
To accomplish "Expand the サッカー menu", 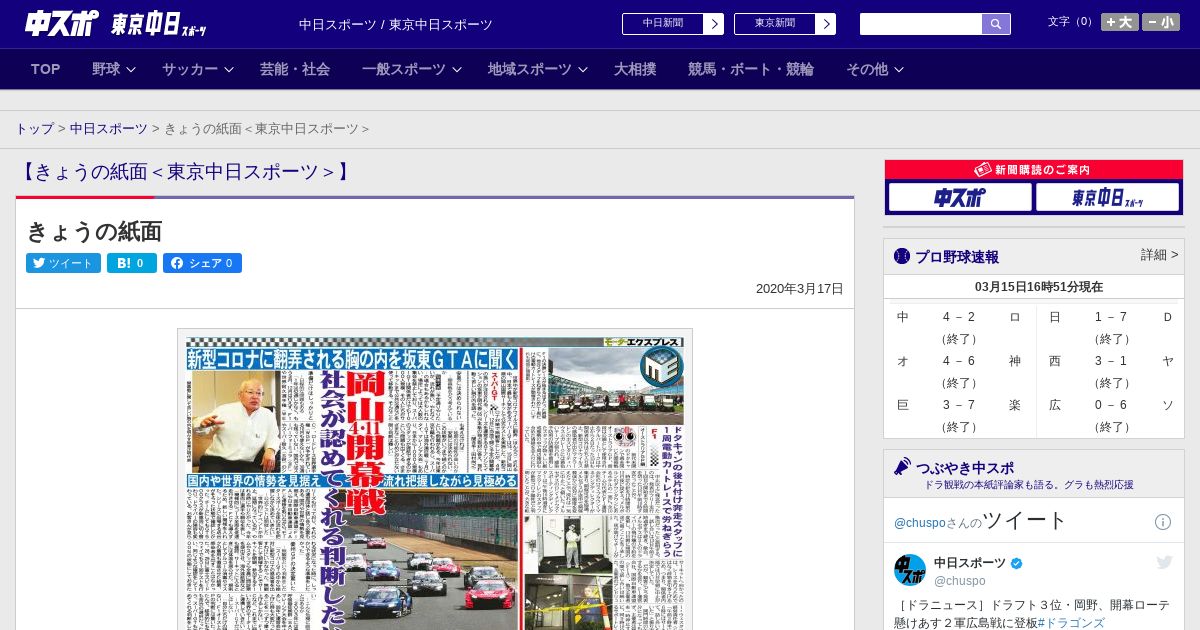I will tap(198, 69).
